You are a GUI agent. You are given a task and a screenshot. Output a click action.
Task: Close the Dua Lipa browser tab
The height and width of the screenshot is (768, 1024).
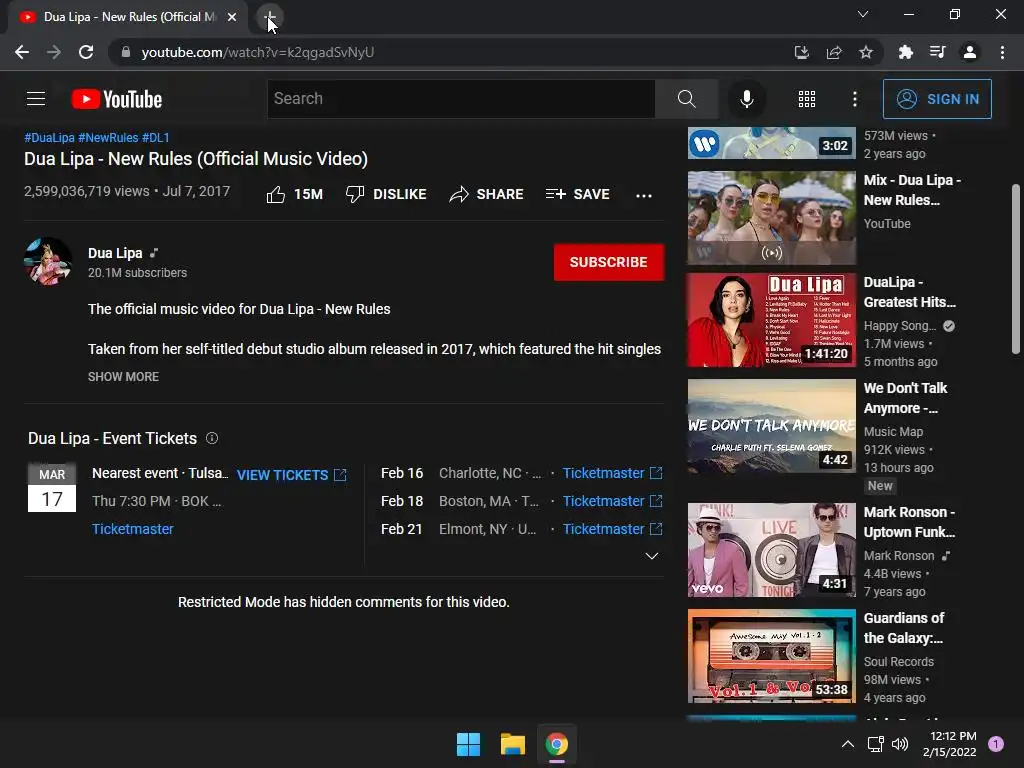coord(232,17)
